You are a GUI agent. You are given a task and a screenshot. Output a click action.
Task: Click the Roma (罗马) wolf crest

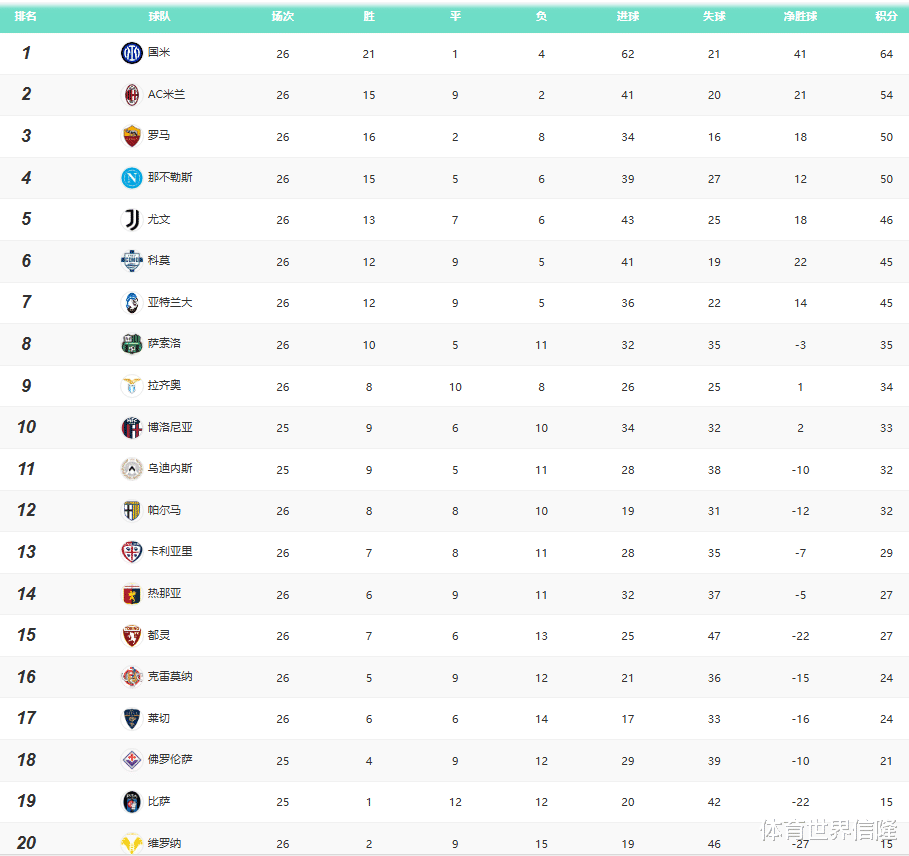tap(131, 136)
